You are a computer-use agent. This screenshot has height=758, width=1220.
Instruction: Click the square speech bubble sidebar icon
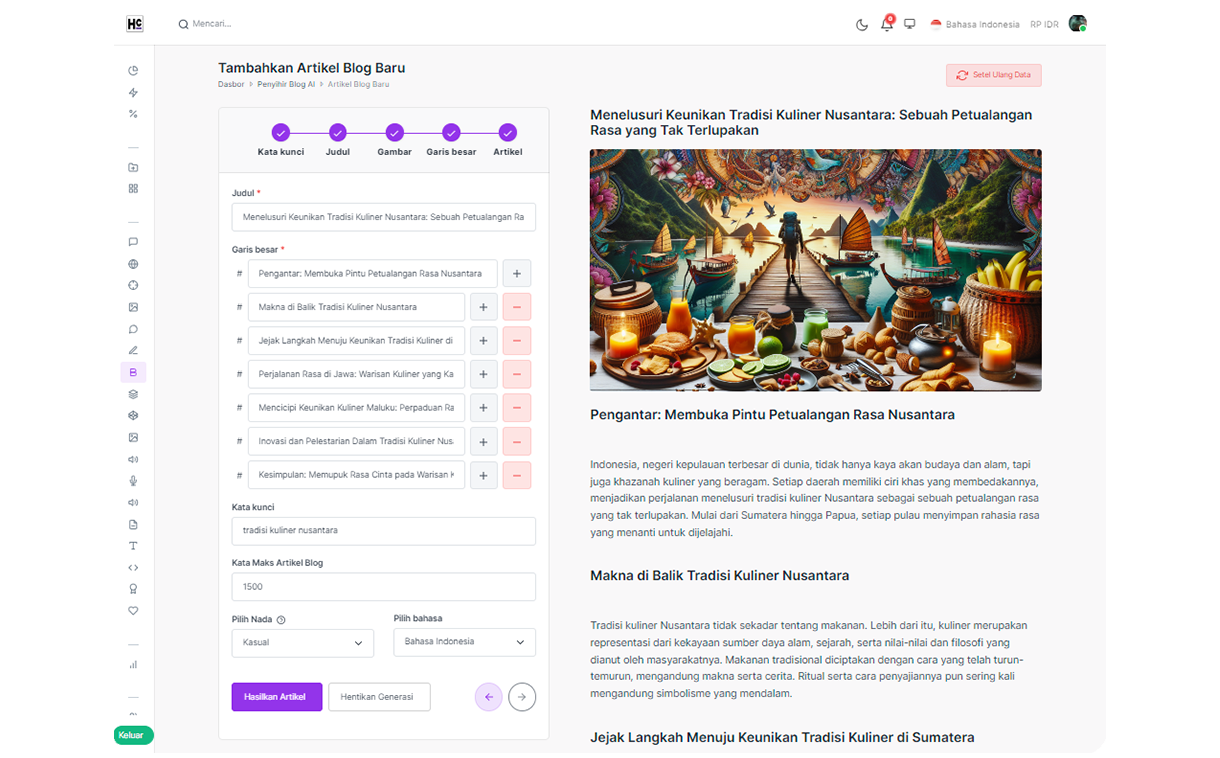pos(133,242)
